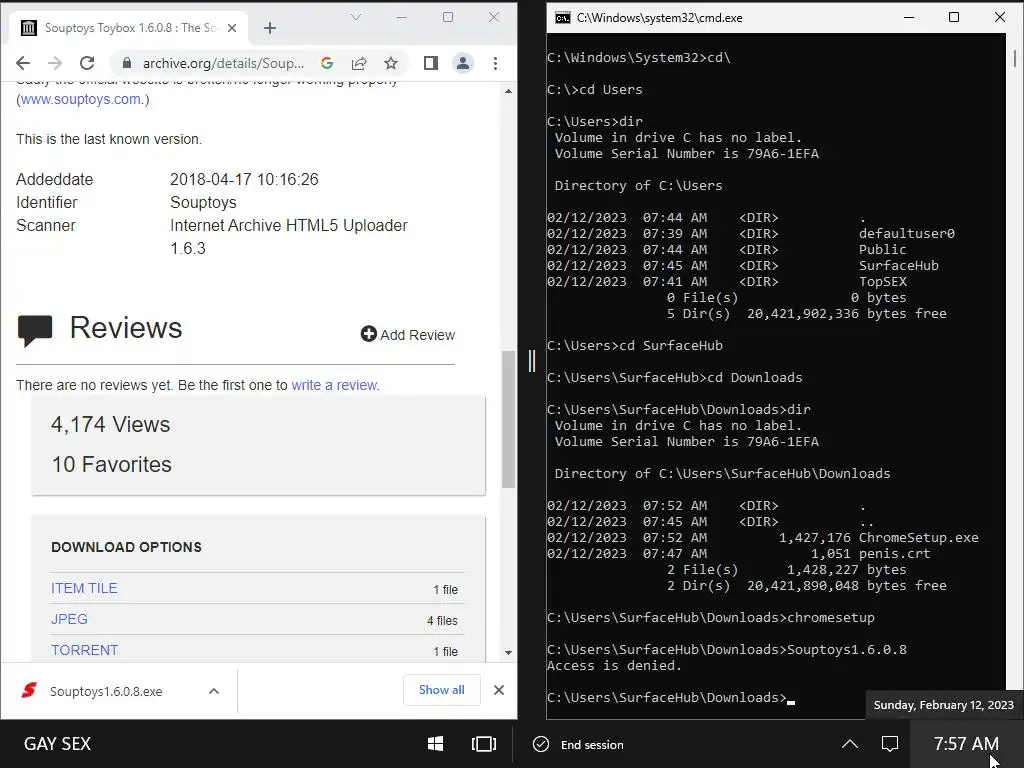Open a new Chrome tab

[270, 28]
